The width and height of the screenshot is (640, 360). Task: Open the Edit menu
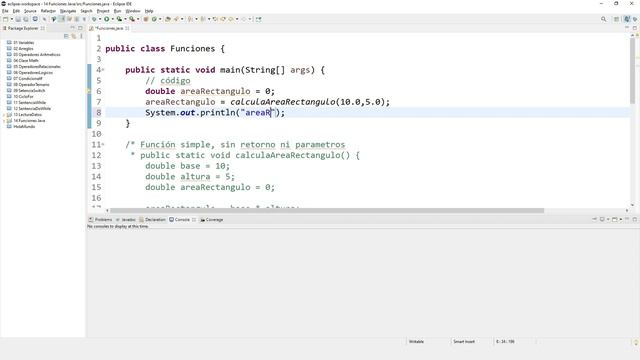coord(16,11)
